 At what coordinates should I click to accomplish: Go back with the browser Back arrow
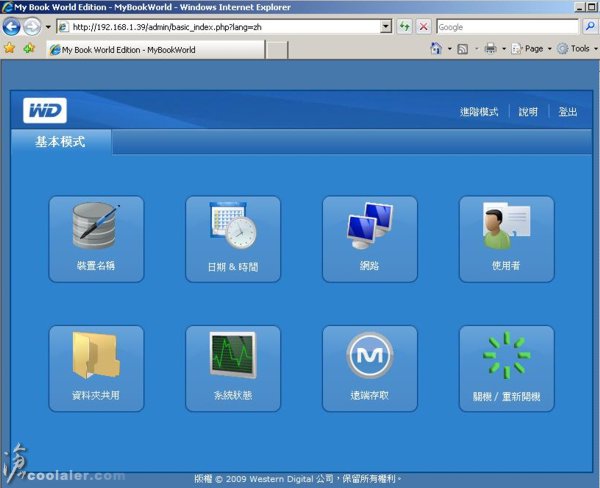coord(11,27)
